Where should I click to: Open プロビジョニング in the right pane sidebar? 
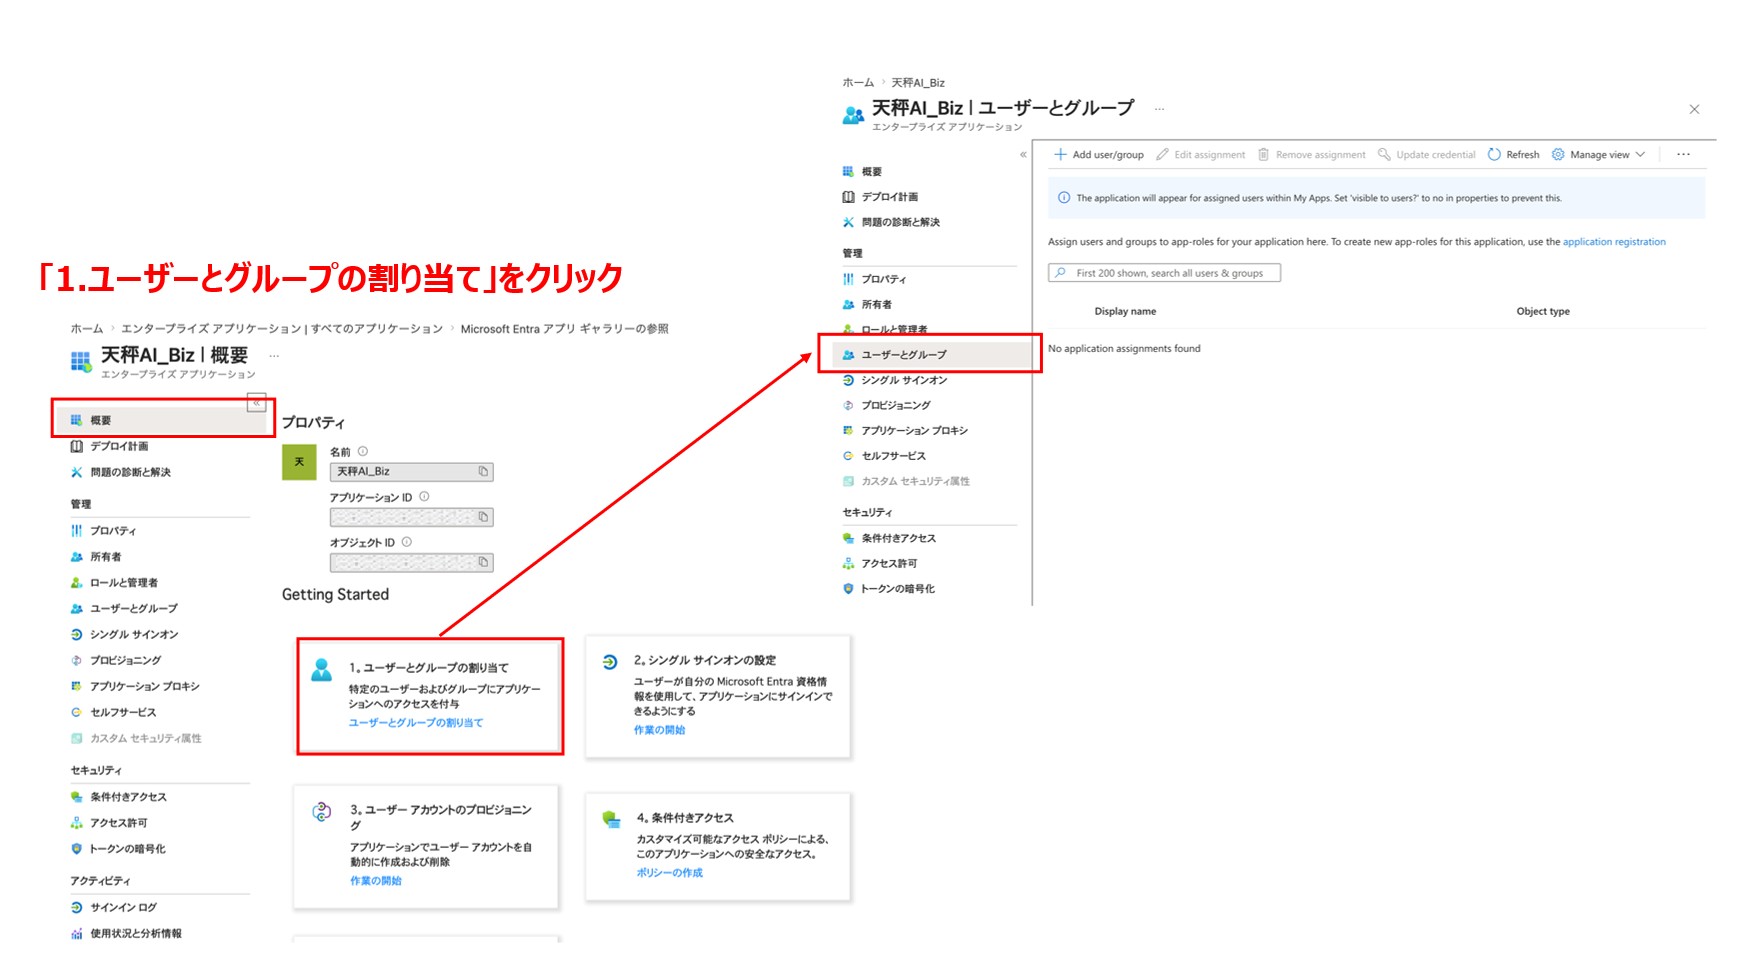[x=887, y=405]
